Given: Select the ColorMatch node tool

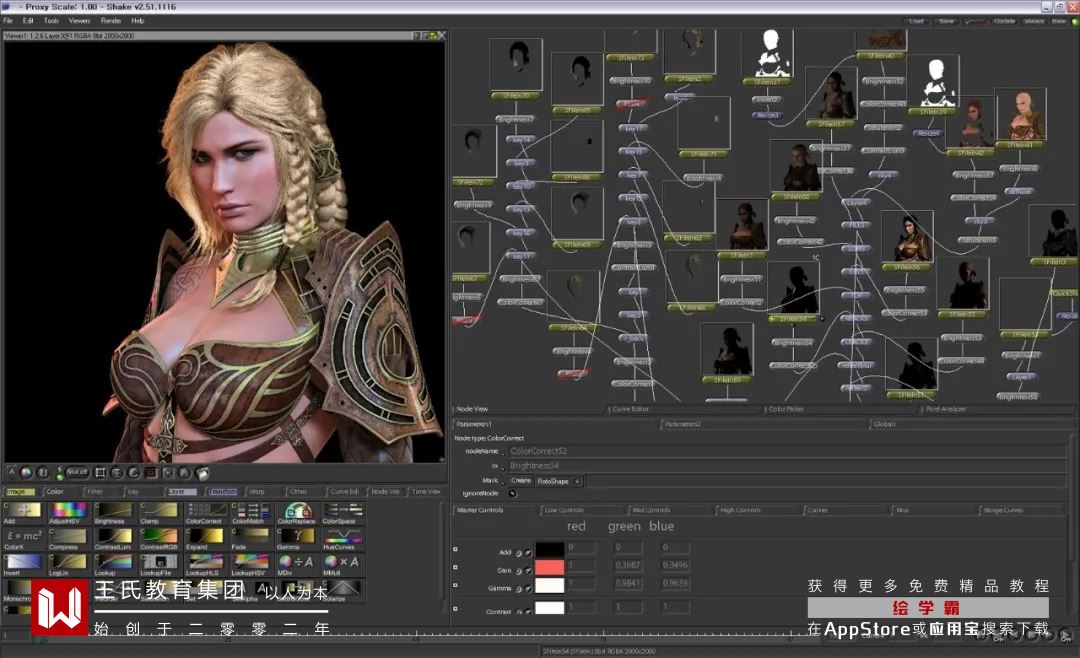Looking at the screenshot, I should click(251, 511).
